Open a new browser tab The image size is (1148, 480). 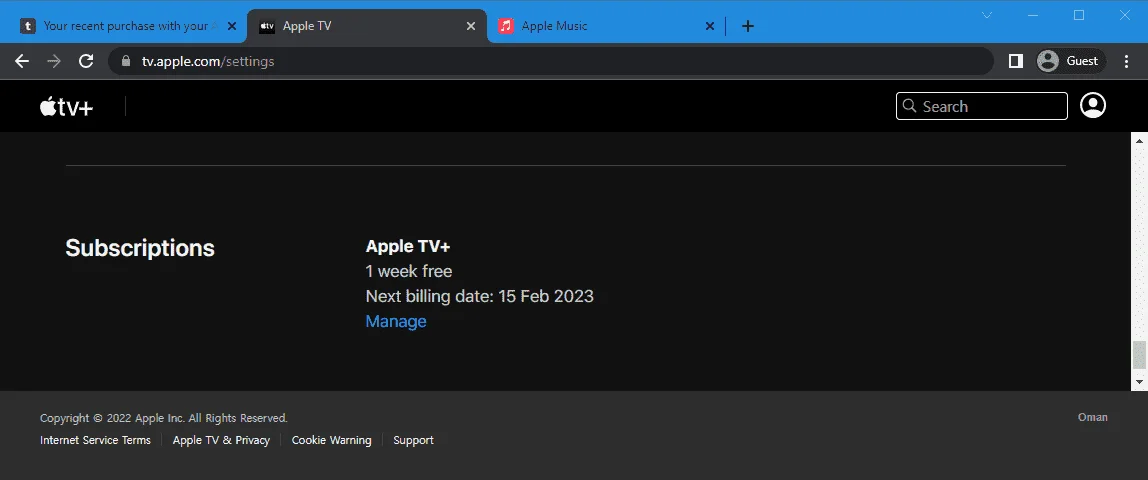pos(748,26)
